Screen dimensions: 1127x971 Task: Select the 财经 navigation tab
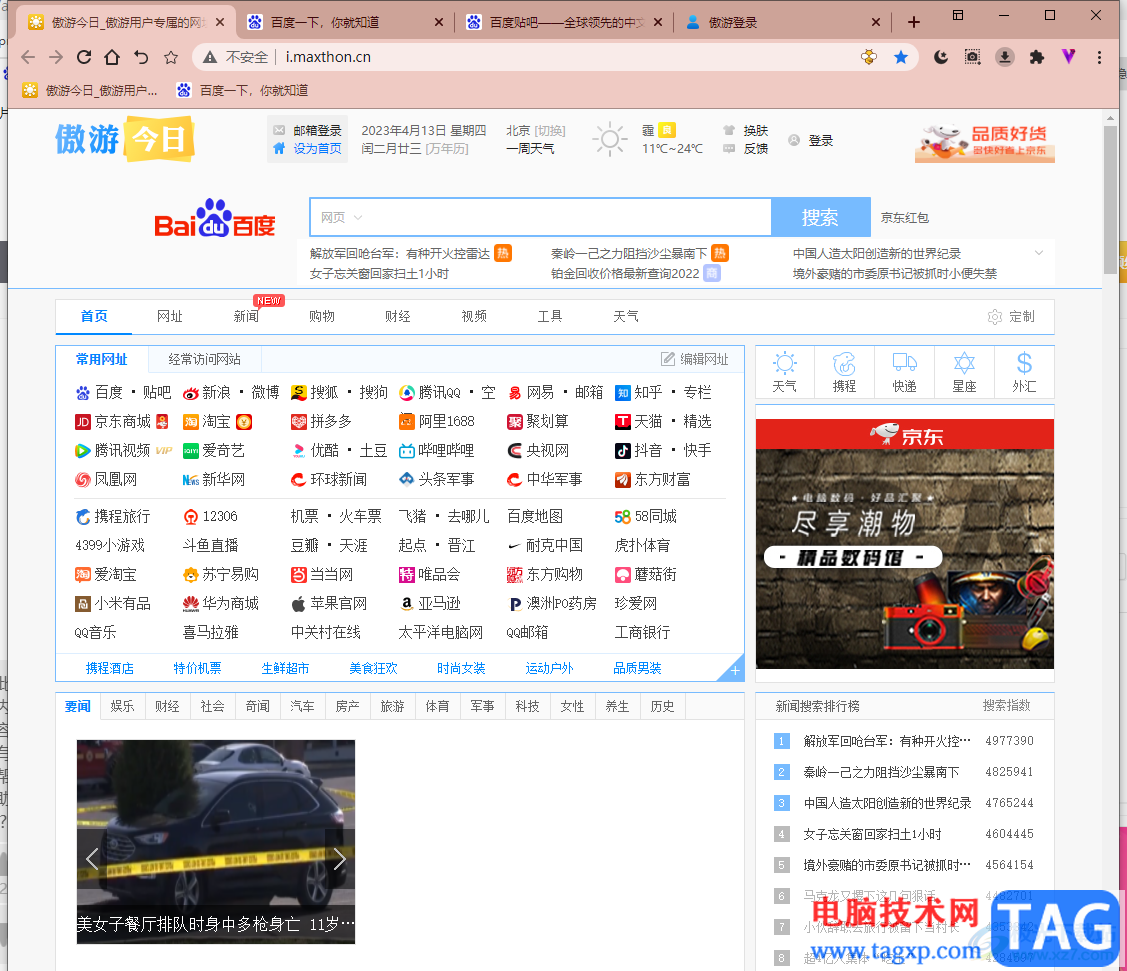click(x=397, y=316)
